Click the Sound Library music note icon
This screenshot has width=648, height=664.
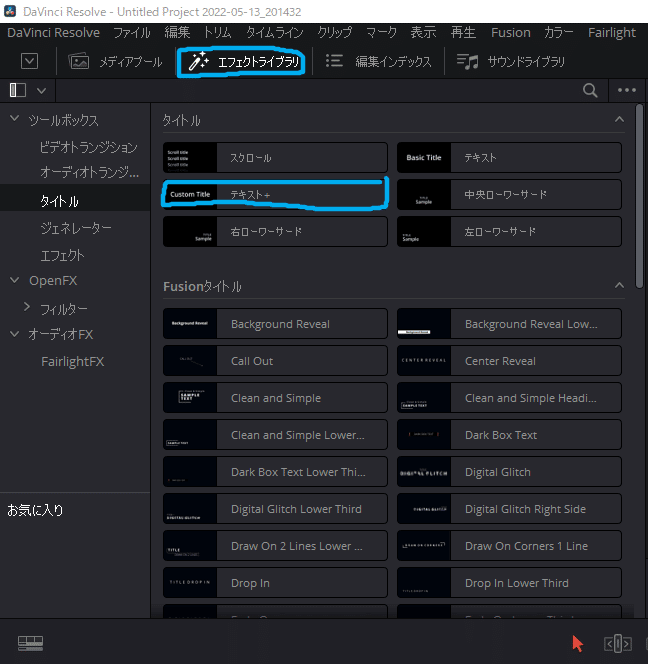(467, 62)
